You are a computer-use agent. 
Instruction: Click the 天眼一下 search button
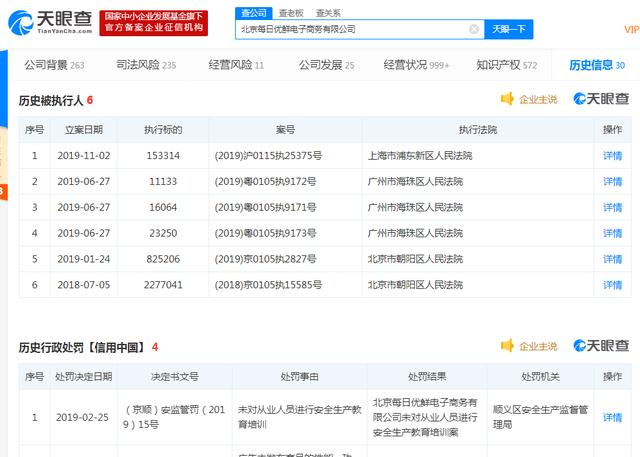(508, 29)
